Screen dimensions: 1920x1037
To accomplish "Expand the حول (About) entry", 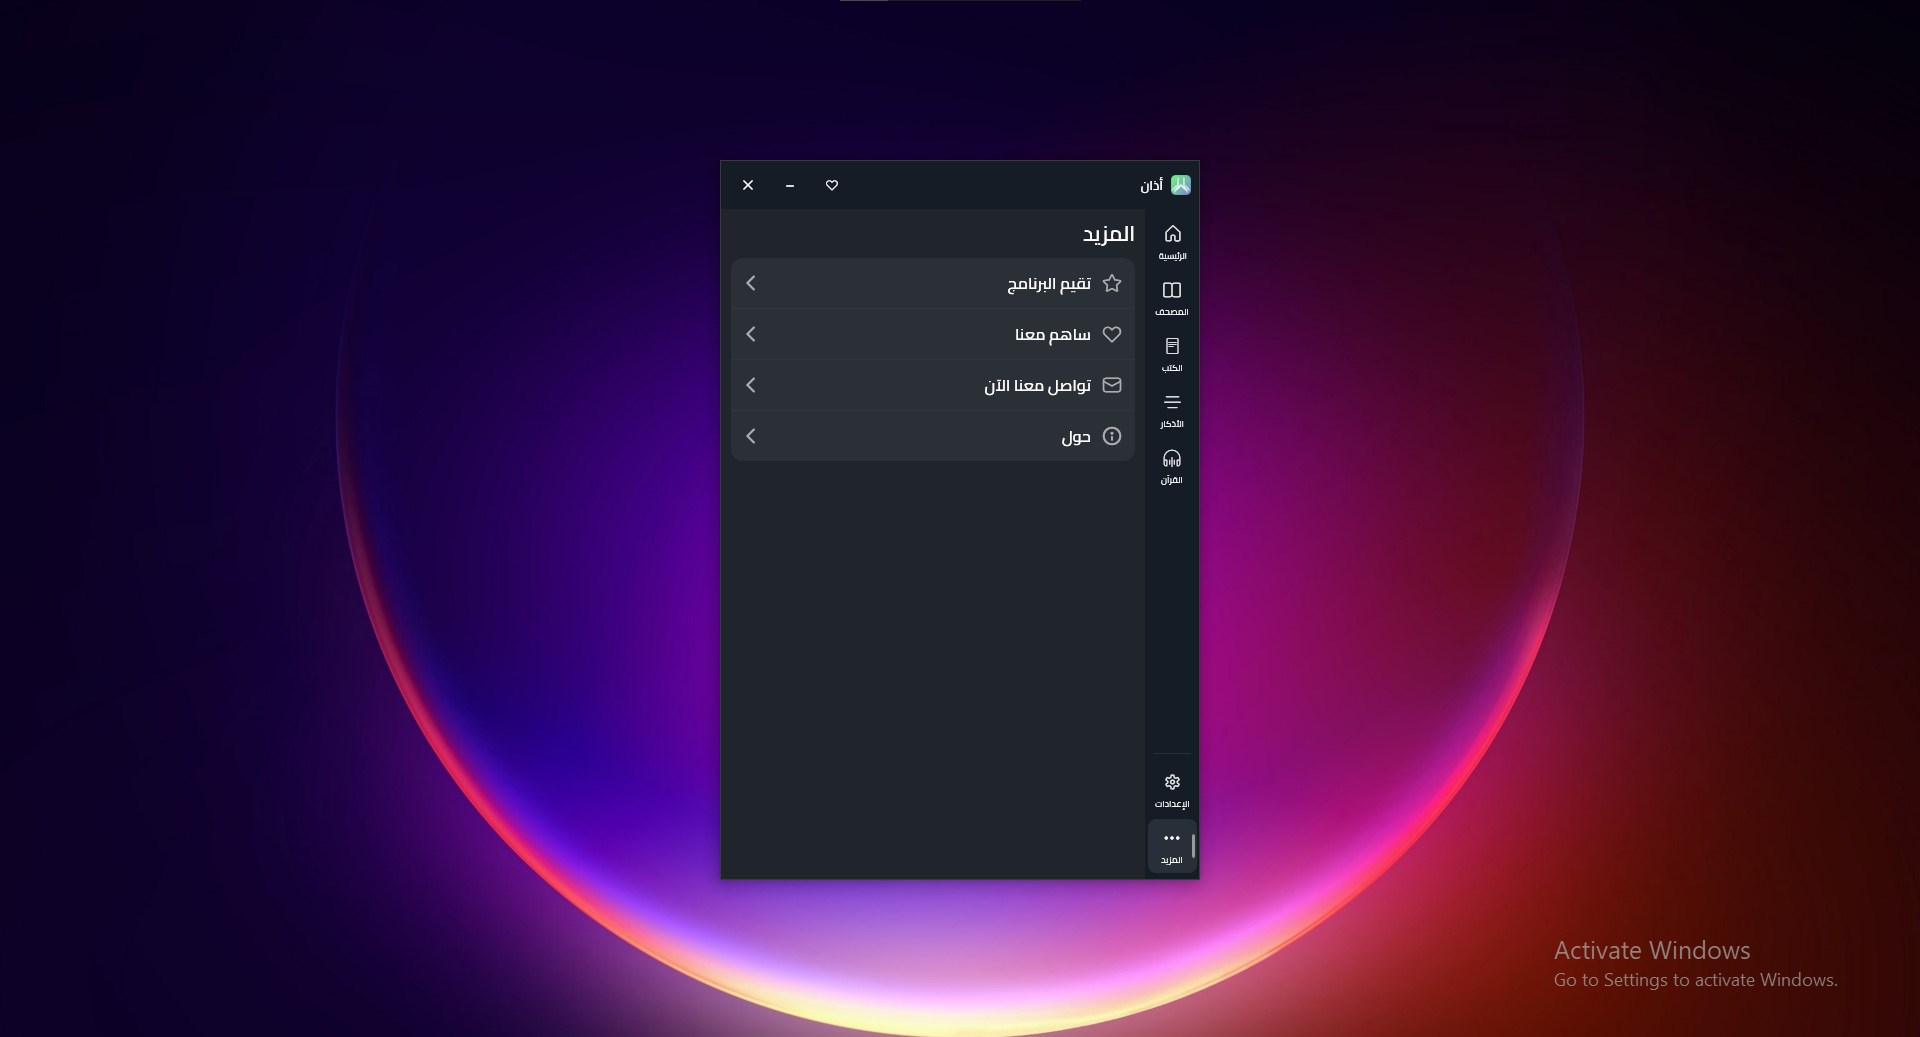I will tap(751, 436).
